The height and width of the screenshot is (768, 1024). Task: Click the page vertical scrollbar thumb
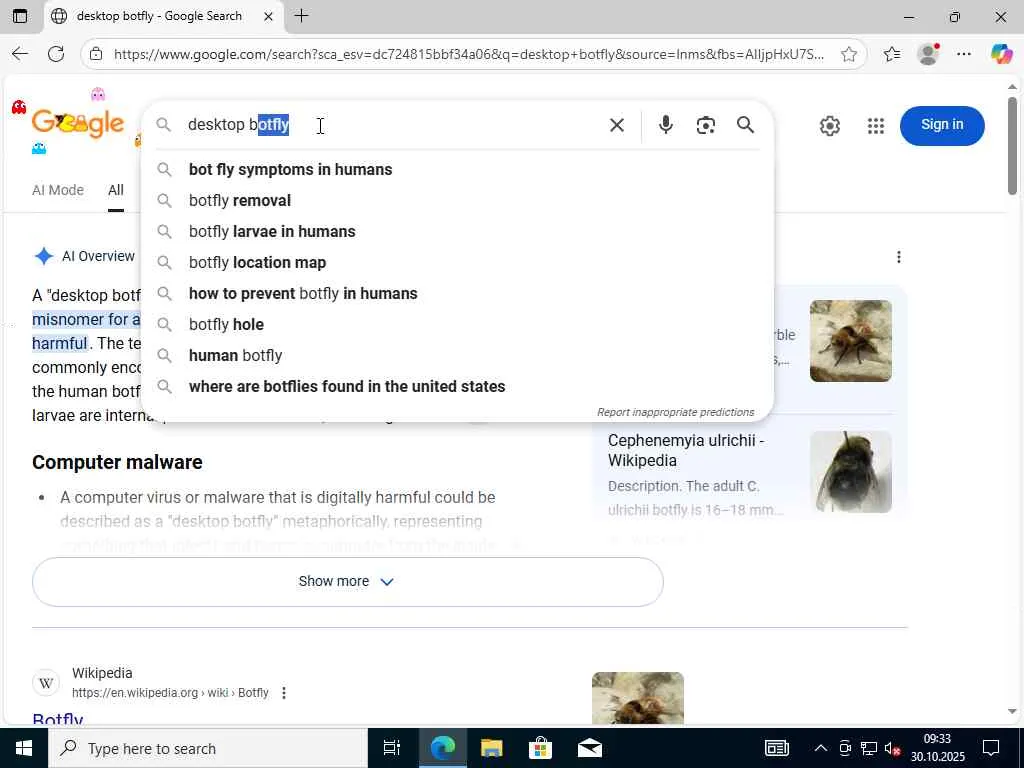(x=1012, y=145)
